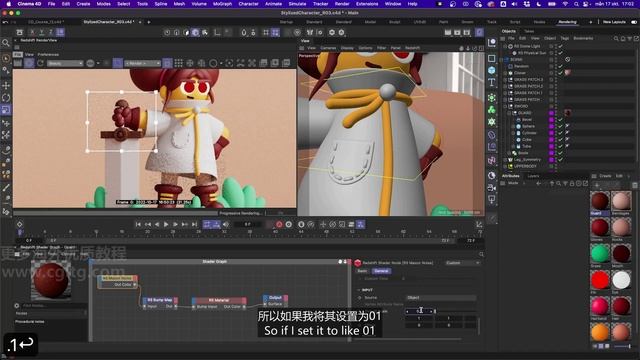Jump to the start of the timeline

pos(138,224)
